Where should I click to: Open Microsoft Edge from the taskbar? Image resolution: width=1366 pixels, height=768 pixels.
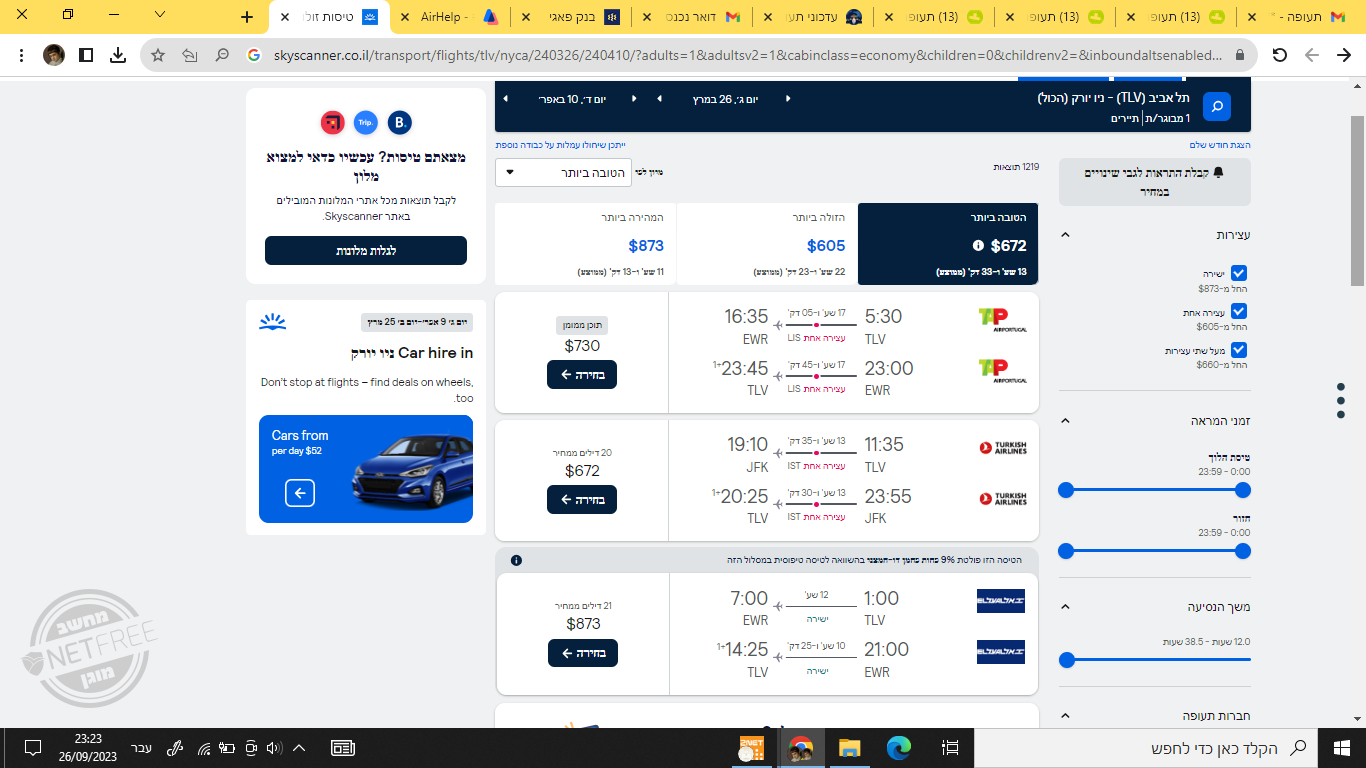(x=899, y=747)
